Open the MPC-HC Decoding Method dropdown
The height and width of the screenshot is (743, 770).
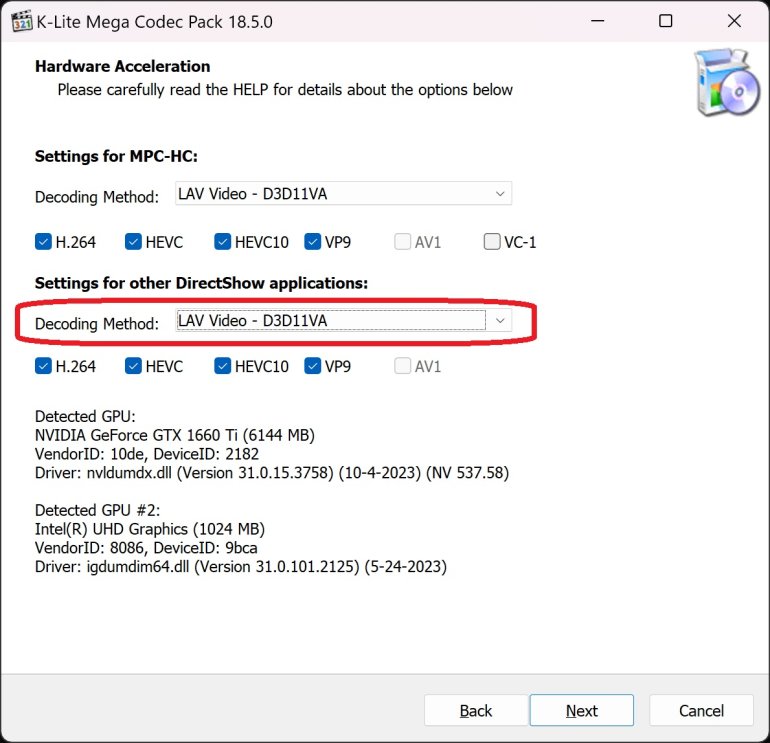343,195
